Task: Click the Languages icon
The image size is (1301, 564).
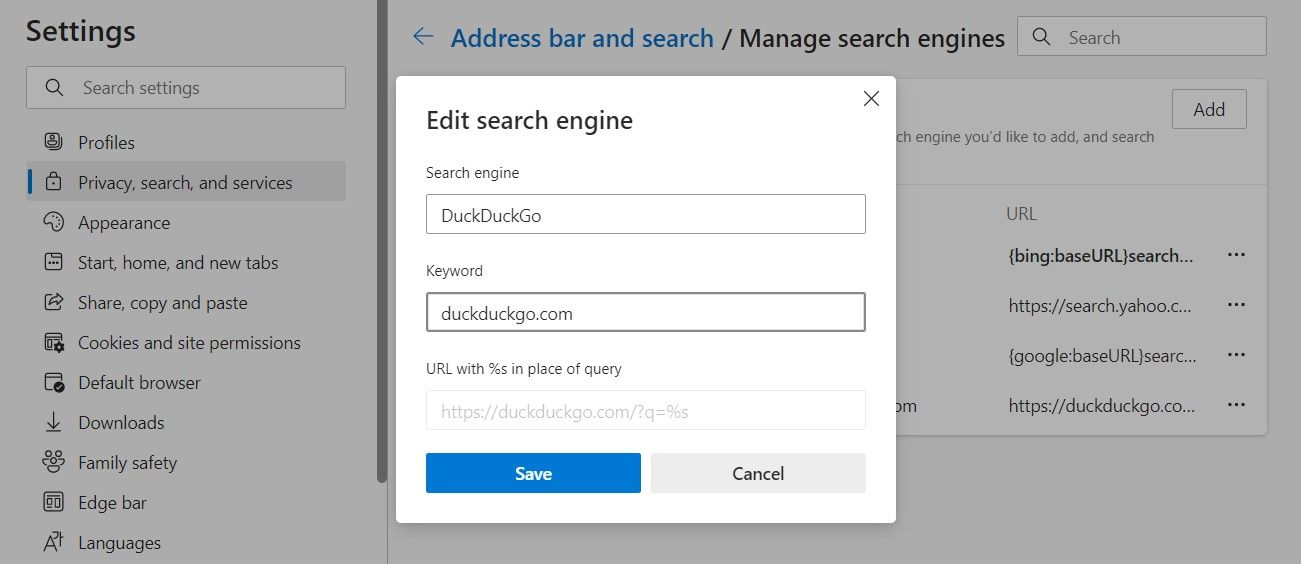Action: [x=54, y=542]
